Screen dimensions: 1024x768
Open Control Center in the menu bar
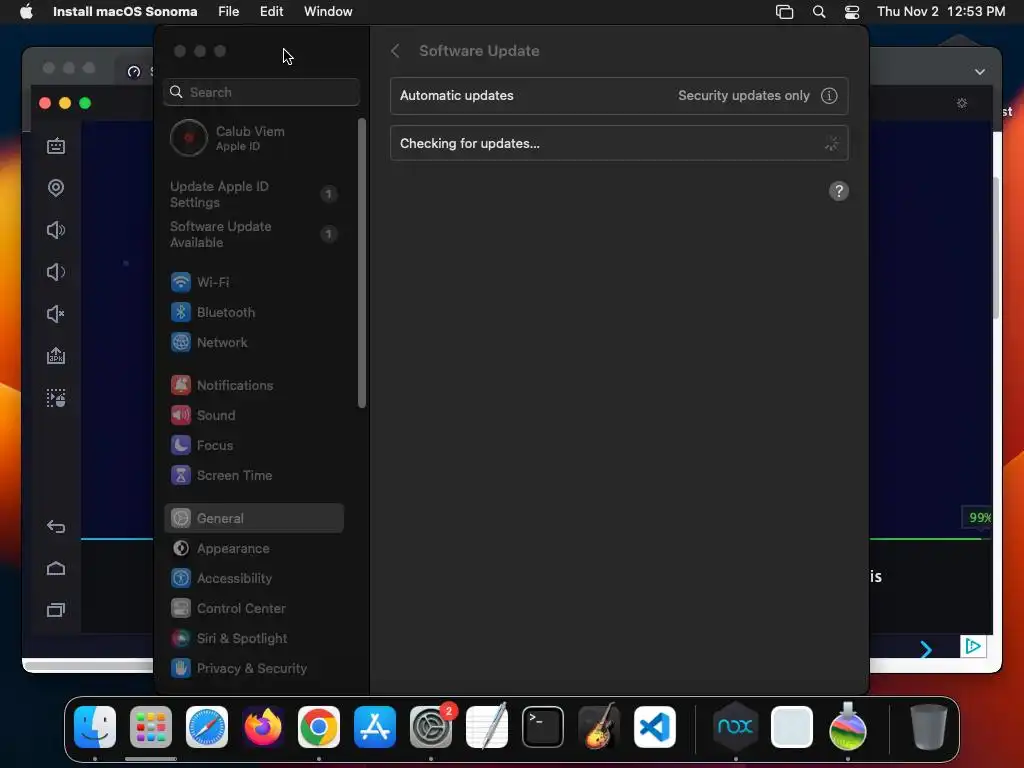[x=852, y=12]
